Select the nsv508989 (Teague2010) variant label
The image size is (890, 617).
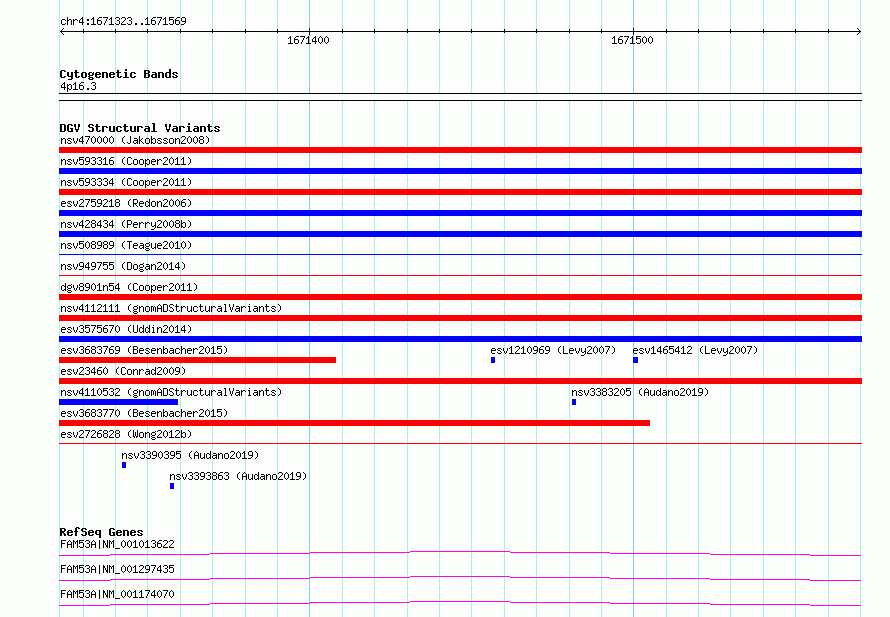(126, 245)
